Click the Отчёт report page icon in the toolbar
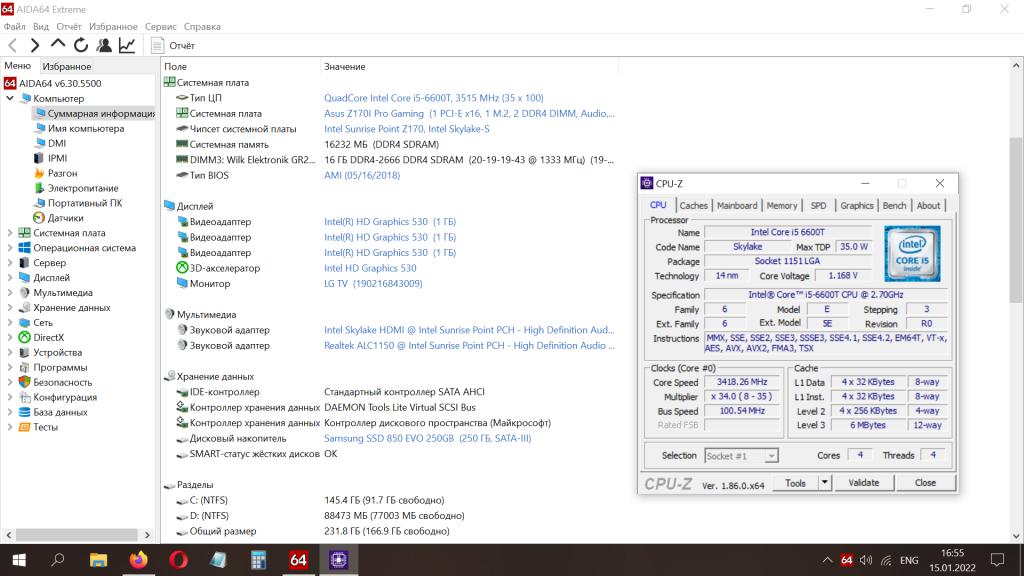The height and width of the screenshot is (576, 1024). (158, 45)
